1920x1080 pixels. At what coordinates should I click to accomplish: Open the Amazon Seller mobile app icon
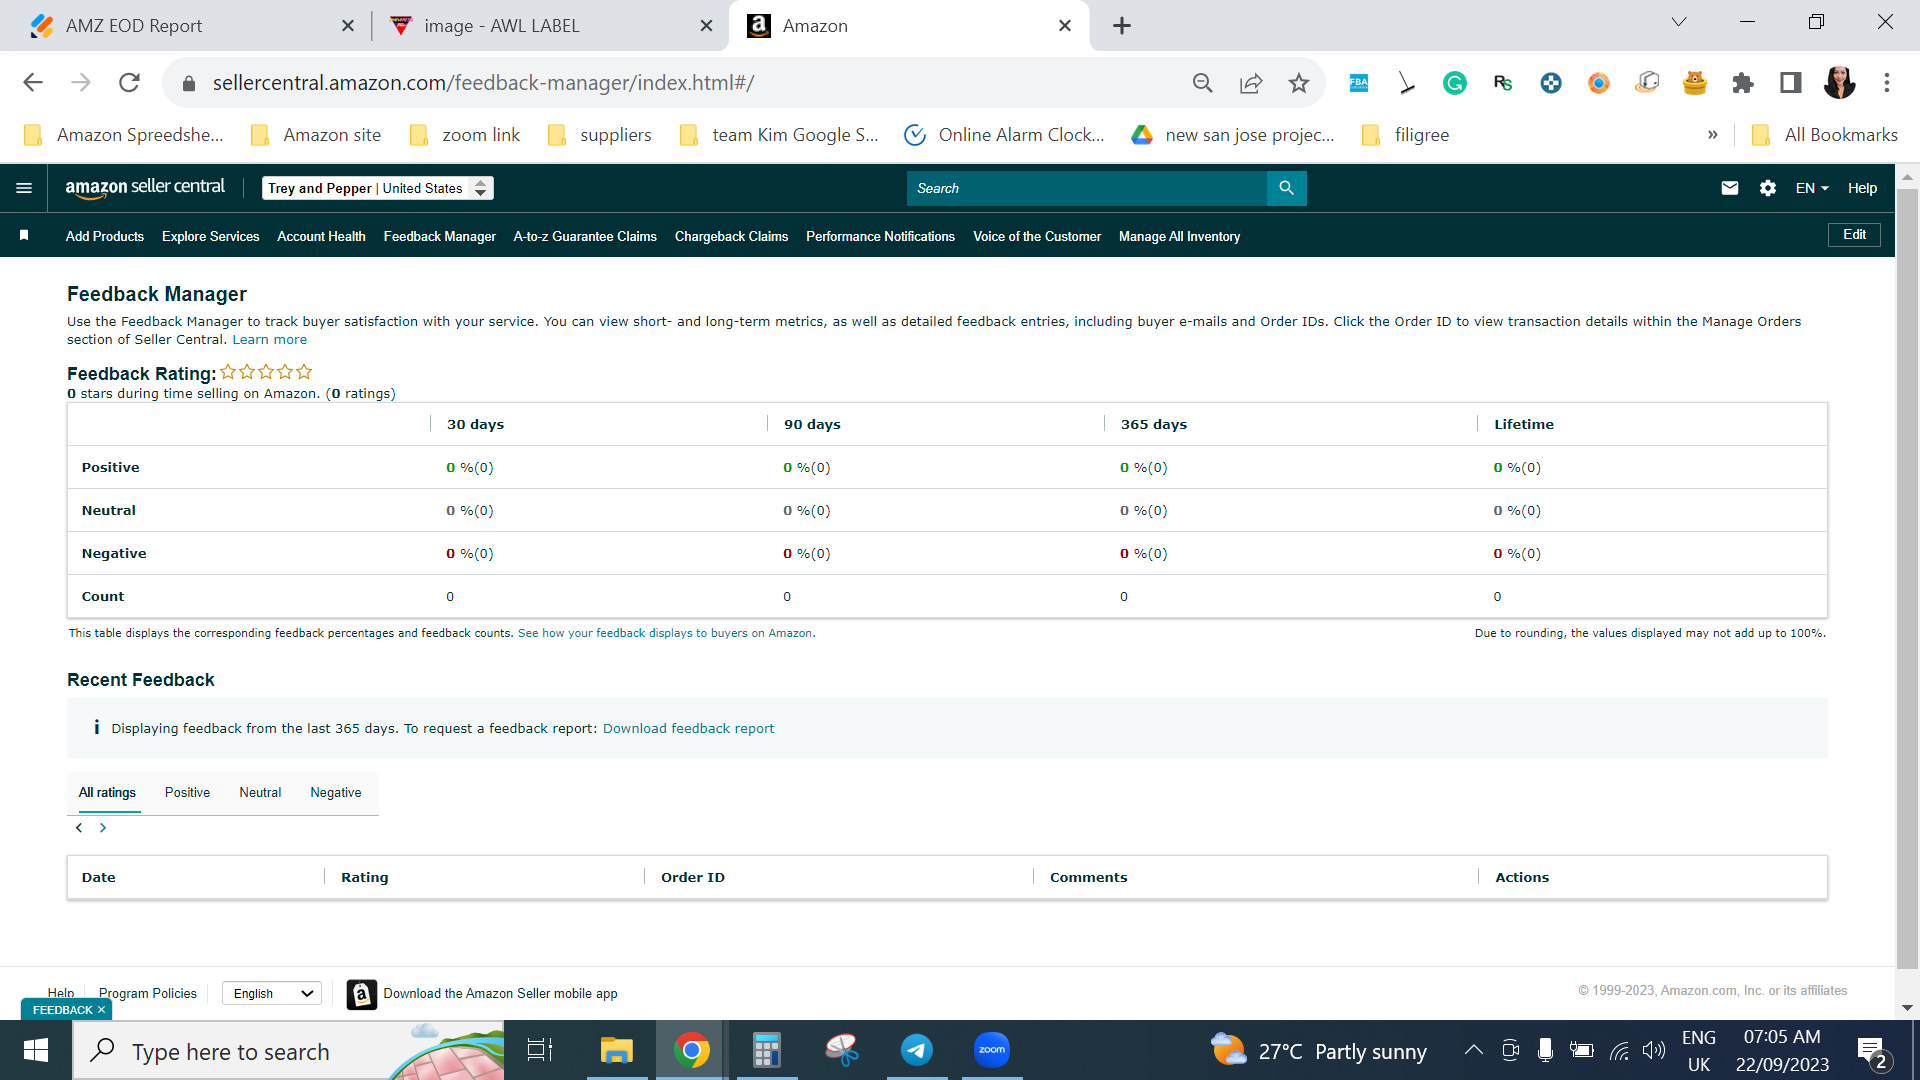(x=362, y=994)
